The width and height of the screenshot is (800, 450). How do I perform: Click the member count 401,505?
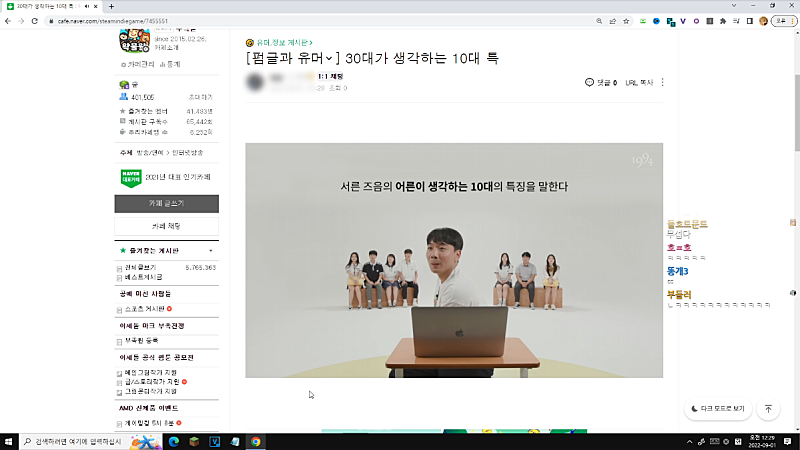(142, 97)
